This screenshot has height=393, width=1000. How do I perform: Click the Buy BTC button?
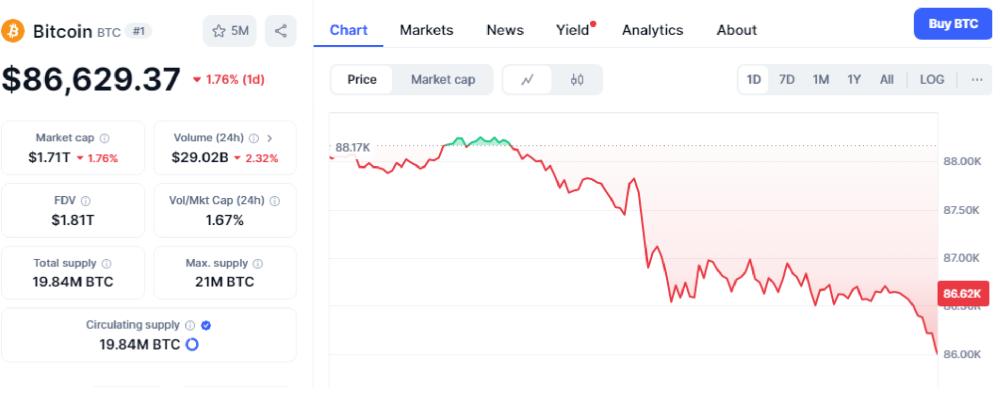point(953,24)
